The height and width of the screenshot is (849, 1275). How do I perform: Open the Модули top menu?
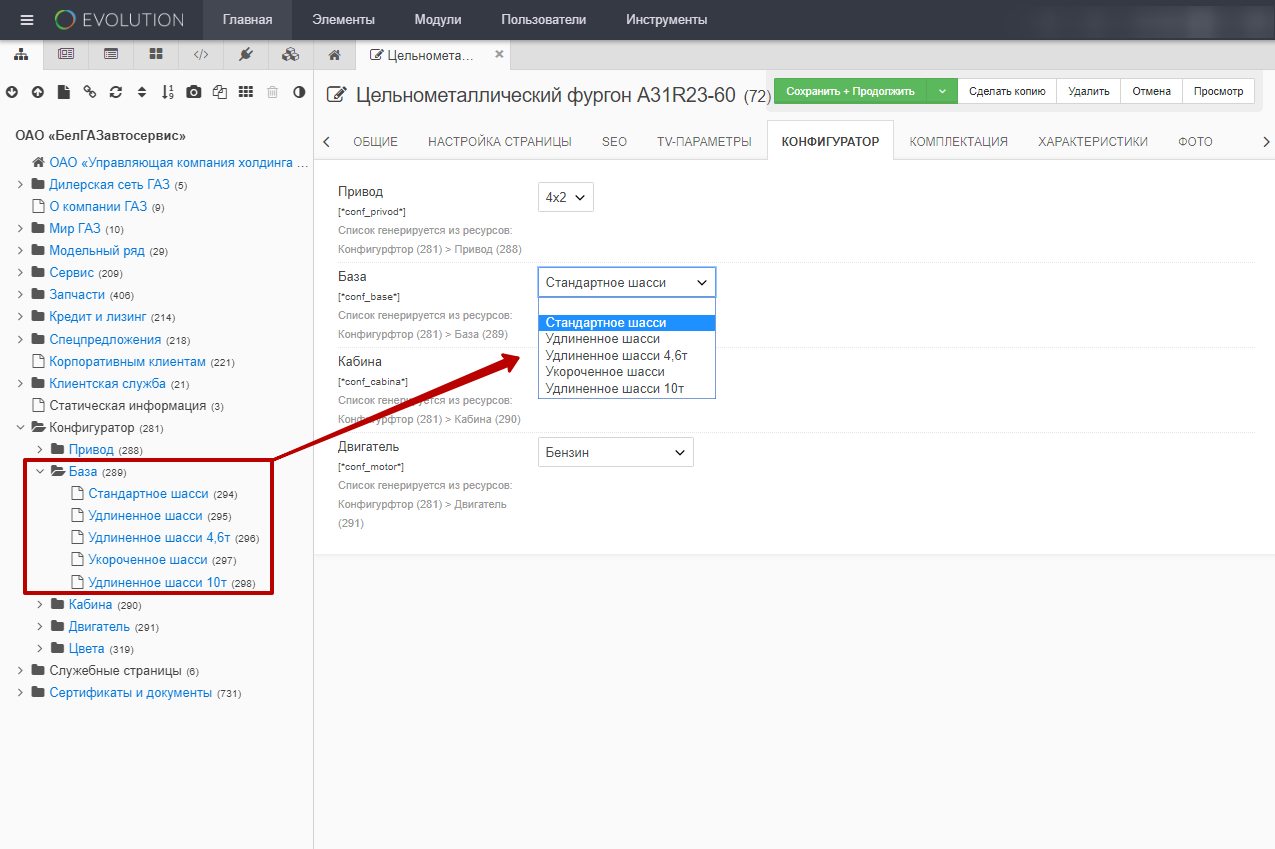438,20
